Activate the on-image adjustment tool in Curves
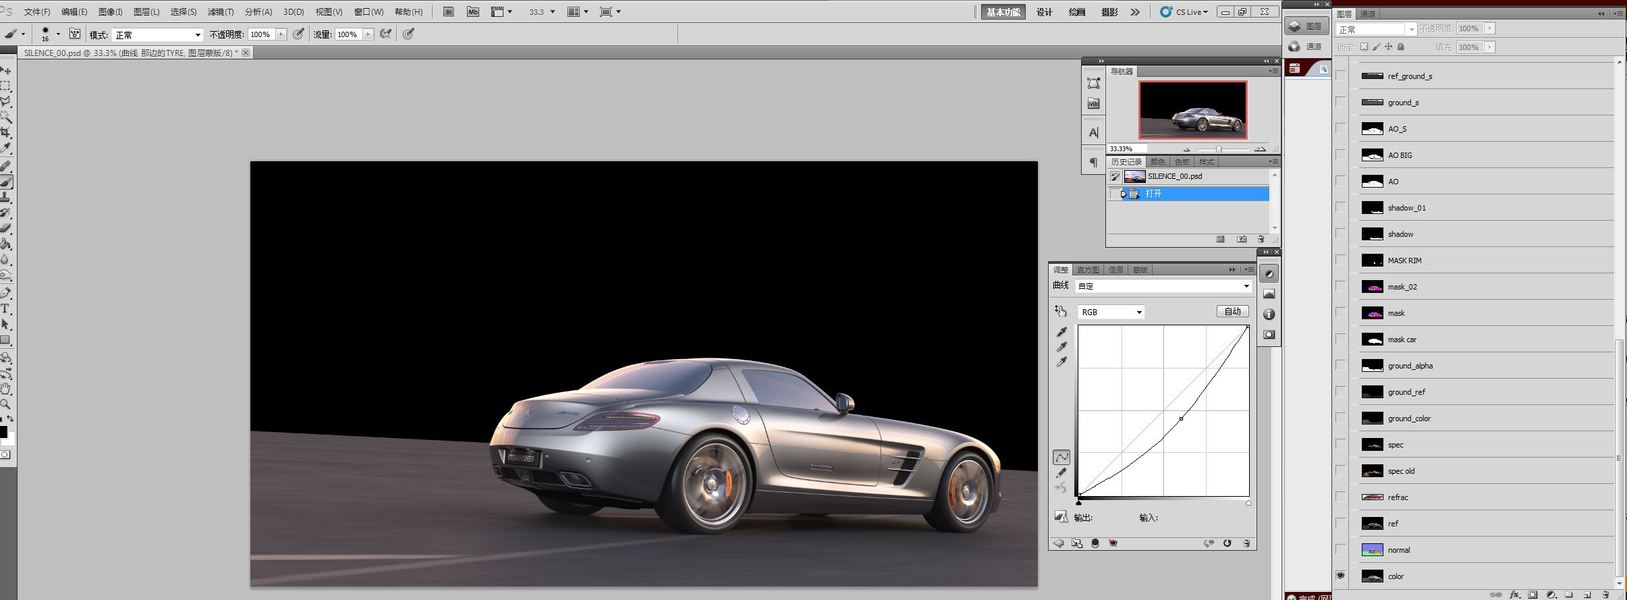This screenshot has width=1627, height=600. coord(1061,311)
